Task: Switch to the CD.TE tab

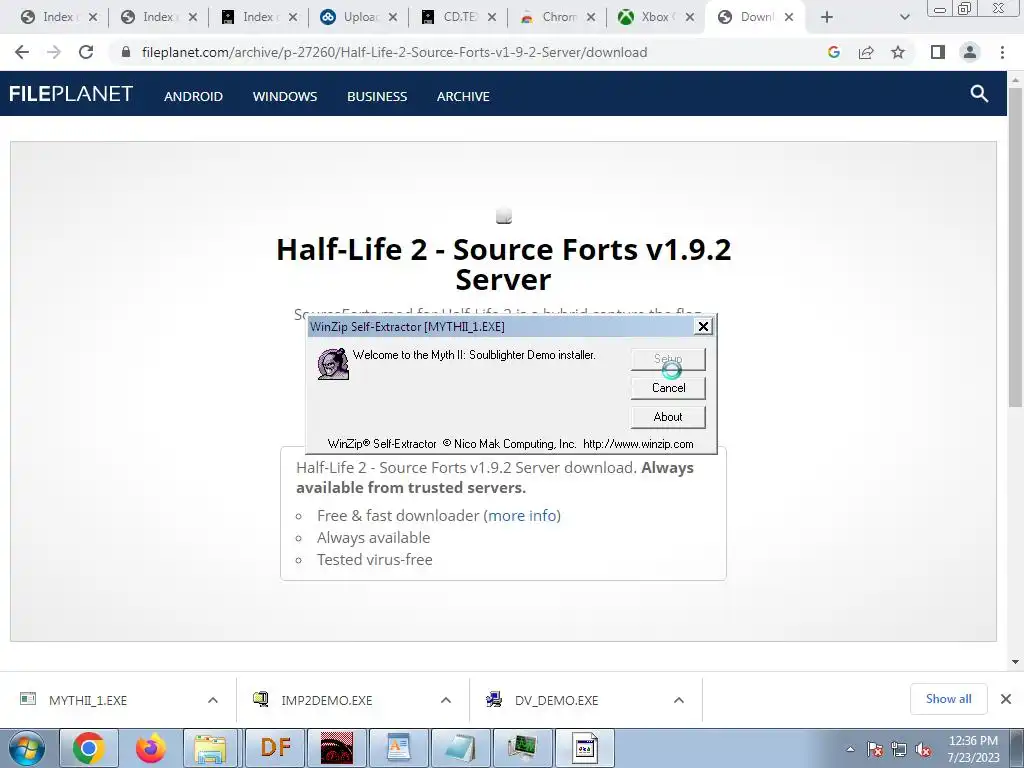Action: tap(458, 17)
